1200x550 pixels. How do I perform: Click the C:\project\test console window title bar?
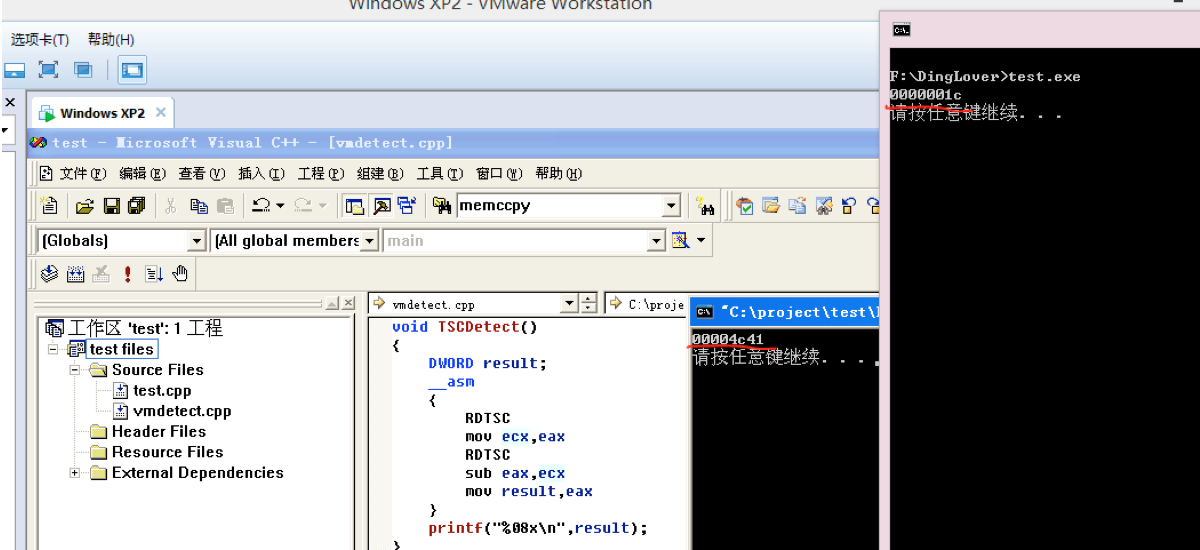click(x=785, y=311)
